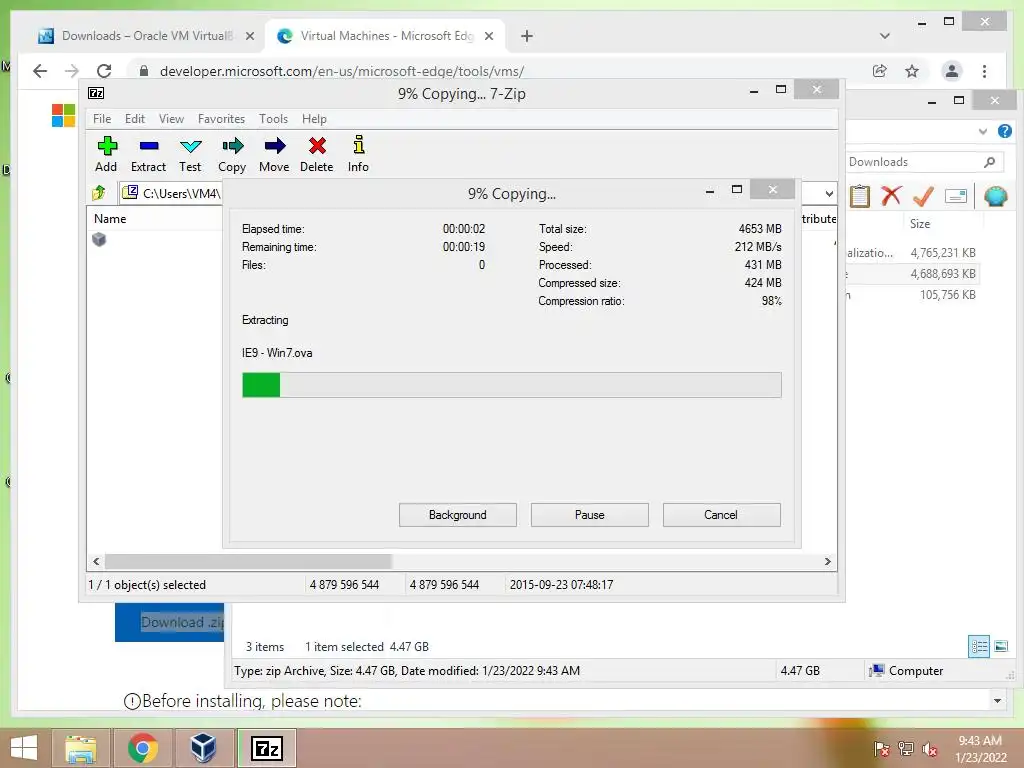The image size is (1024, 768).
Task: Open the Chrome tab search chevron
Action: [x=884, y=36]
